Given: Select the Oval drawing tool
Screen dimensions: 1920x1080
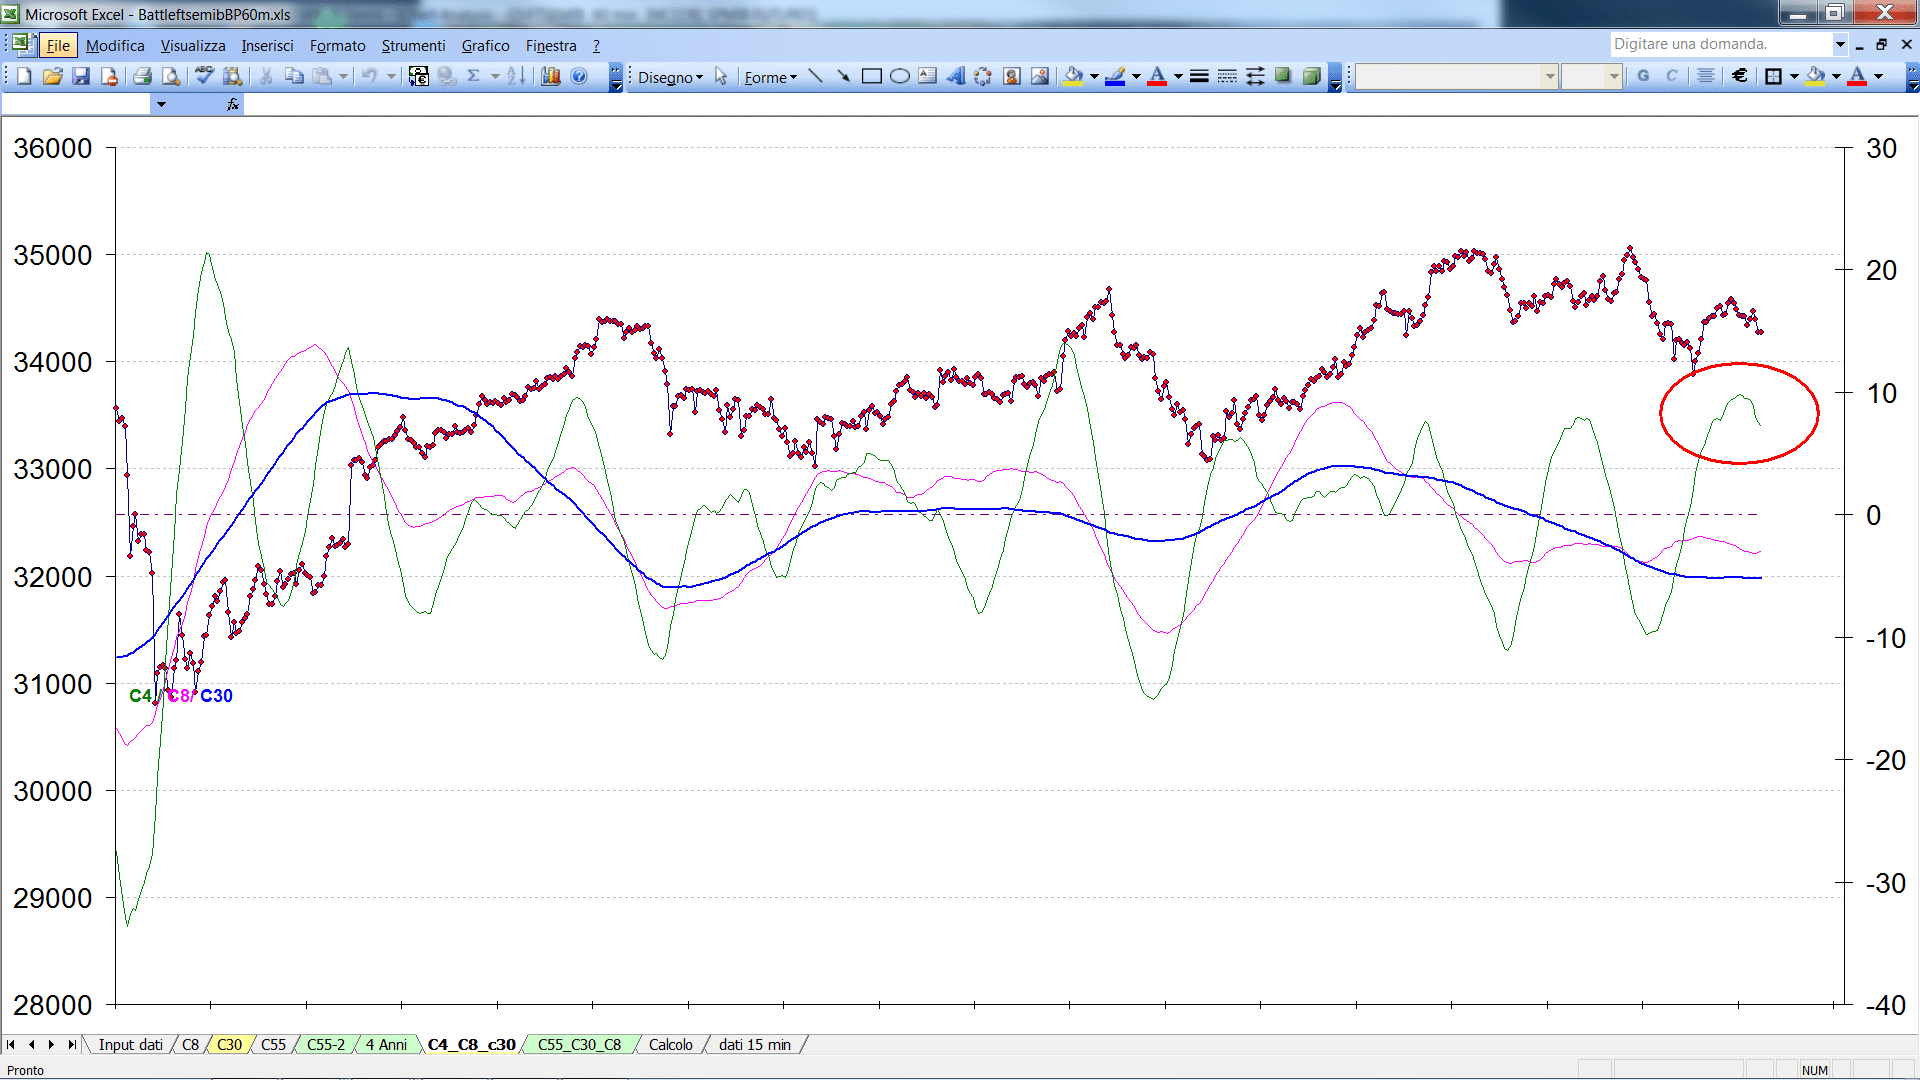Looking at the screenshot, I should 899,76.
